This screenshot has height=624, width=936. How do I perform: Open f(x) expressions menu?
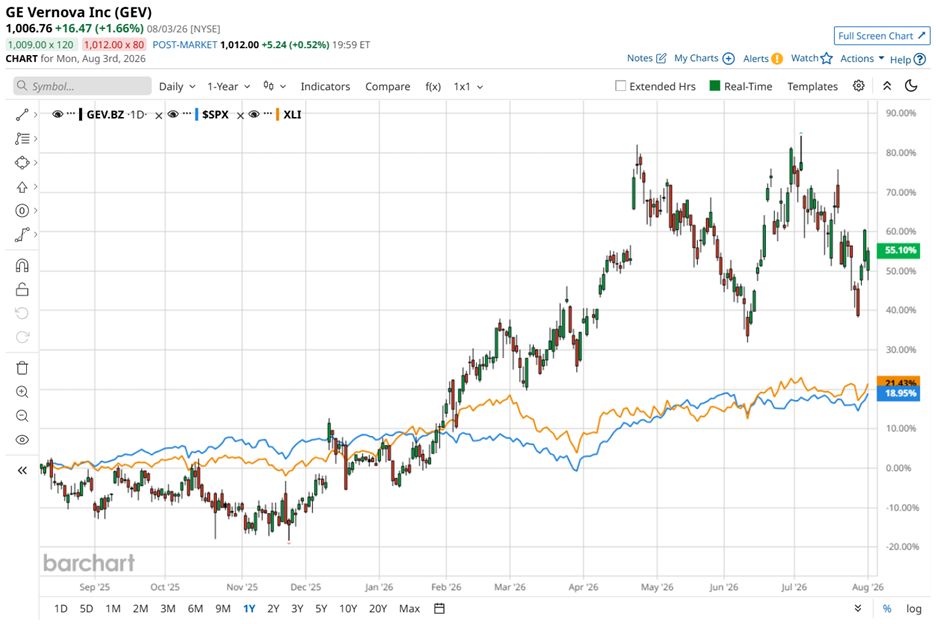tap(433, 87)
